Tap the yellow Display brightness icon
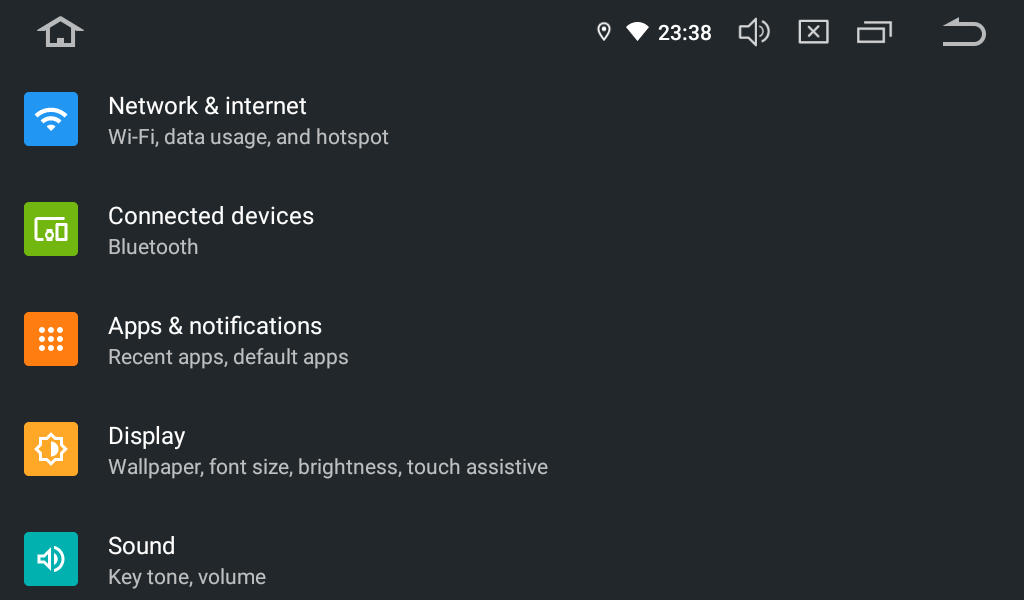The height and width of the screenshot is (600, 1024). (x=51, y=449)
